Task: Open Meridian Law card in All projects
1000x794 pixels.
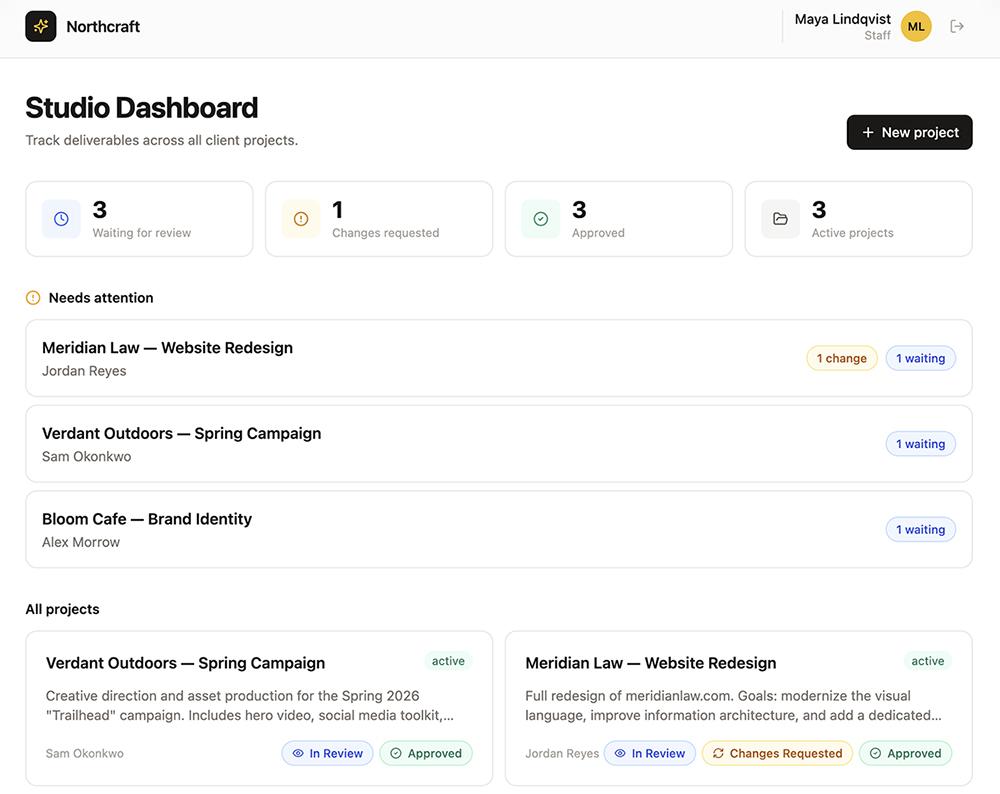Action: click(739, 709)
